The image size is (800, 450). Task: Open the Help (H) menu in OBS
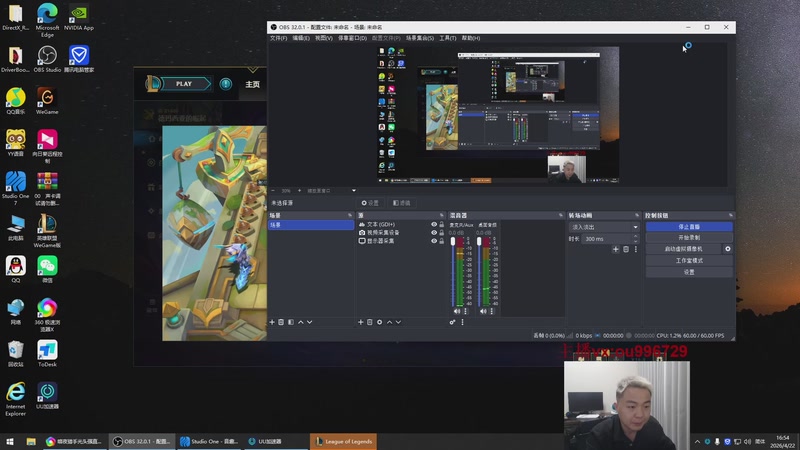pyautogui.click(x=471, y=38)
